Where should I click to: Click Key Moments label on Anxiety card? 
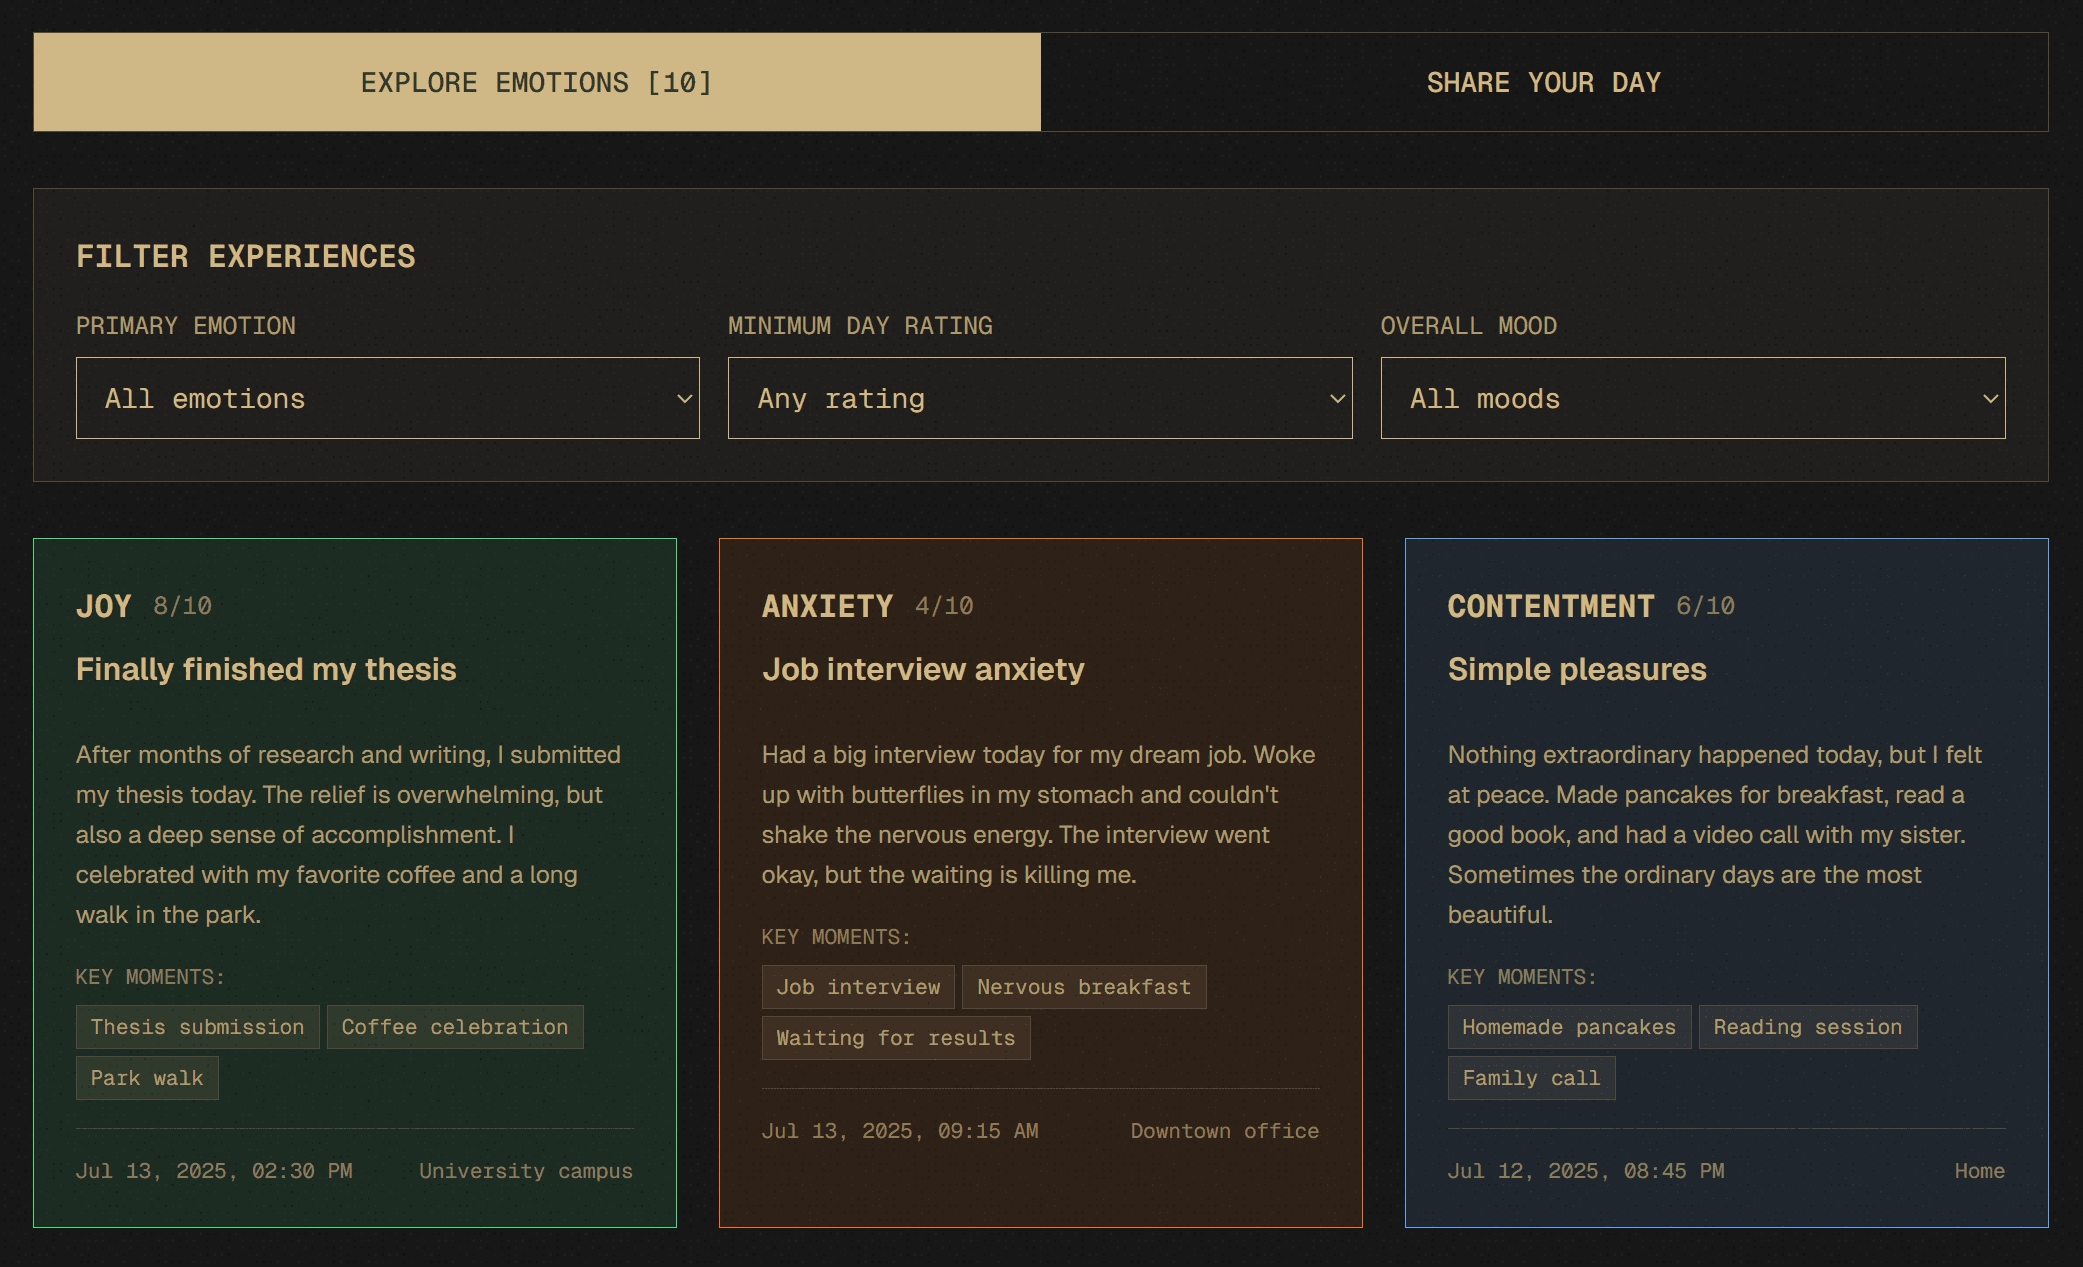coord(836,937)
